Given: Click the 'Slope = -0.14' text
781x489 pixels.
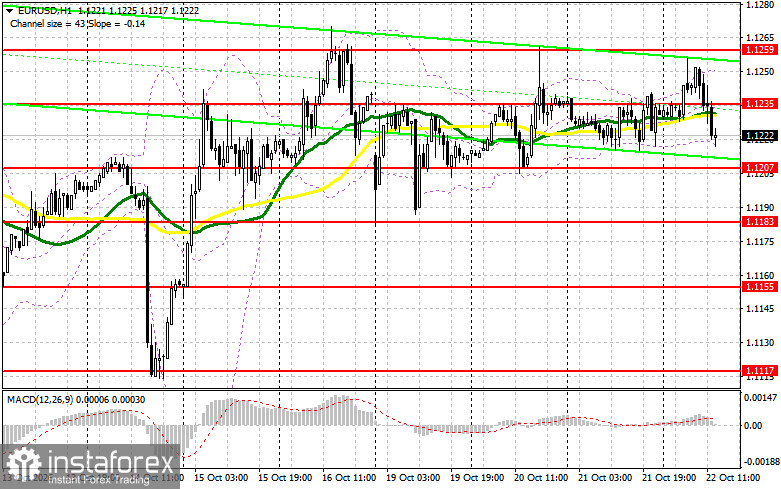Looking at the screenshot, I should 118,23.
